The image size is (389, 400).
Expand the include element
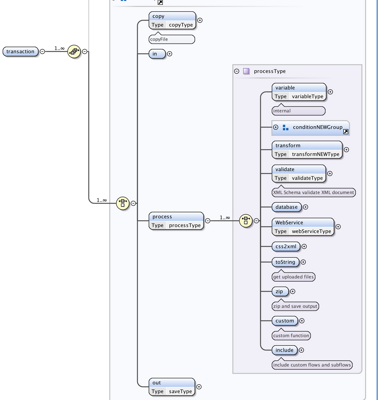(301, 350)
